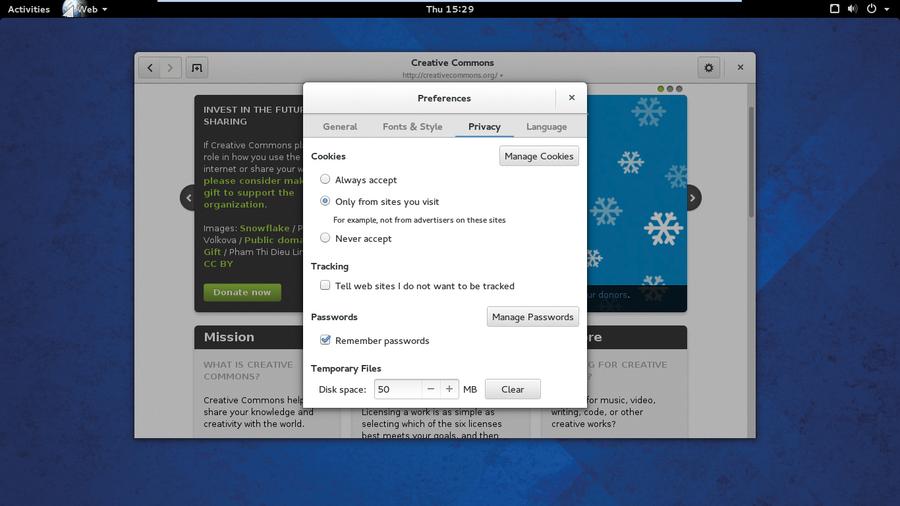900x506 pixels.
Task: Open the volume indicator in top bar
Action: pos(853,9)
